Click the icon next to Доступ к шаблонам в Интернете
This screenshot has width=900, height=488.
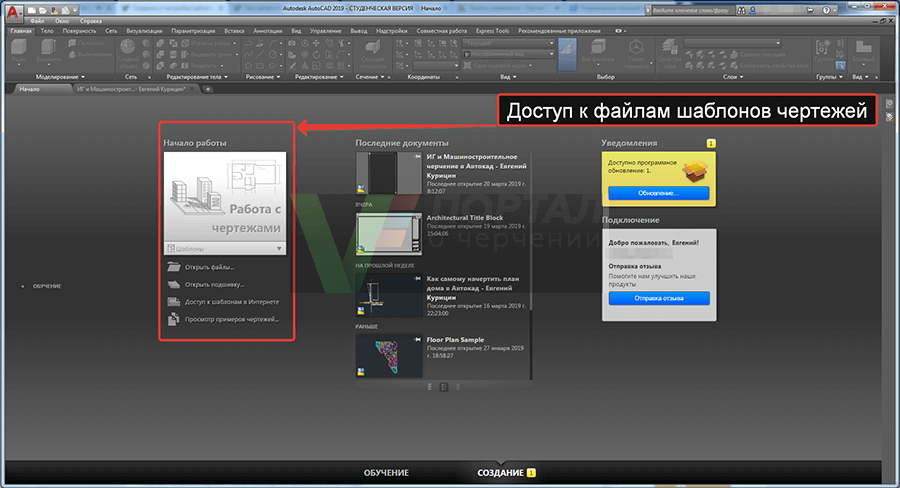174,301
